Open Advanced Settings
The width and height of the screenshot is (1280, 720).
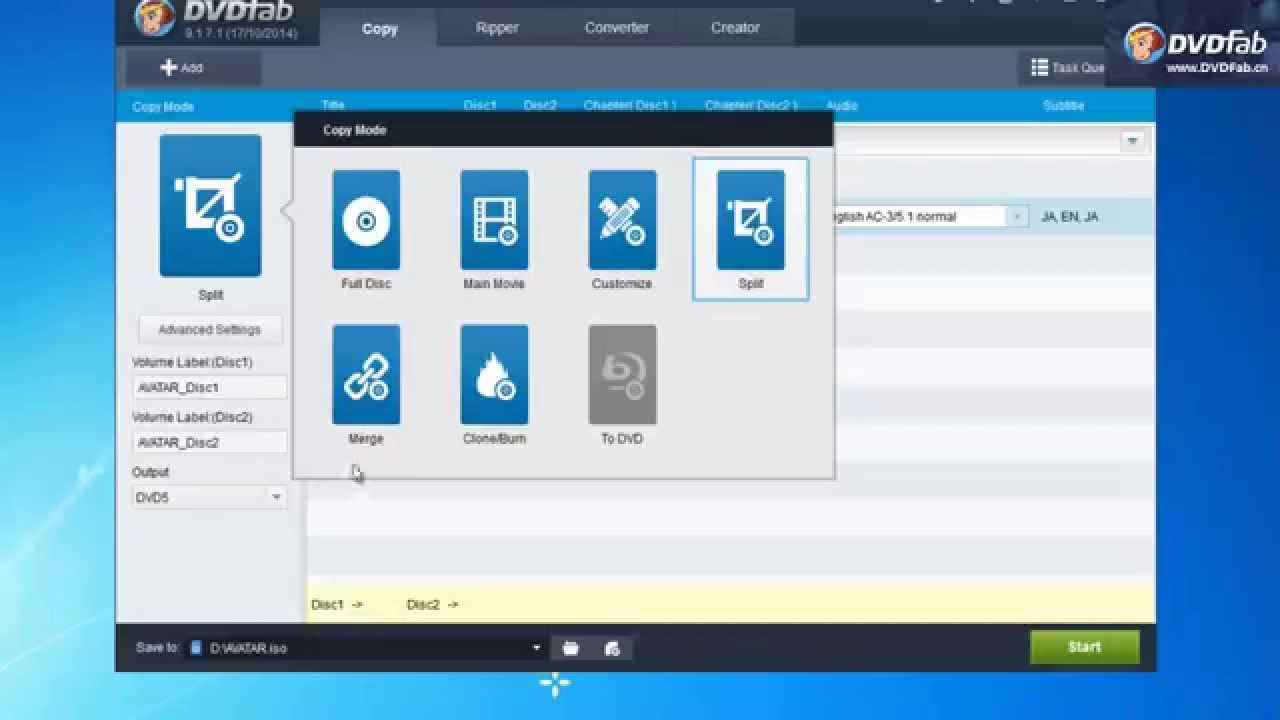tap(210, 329)
